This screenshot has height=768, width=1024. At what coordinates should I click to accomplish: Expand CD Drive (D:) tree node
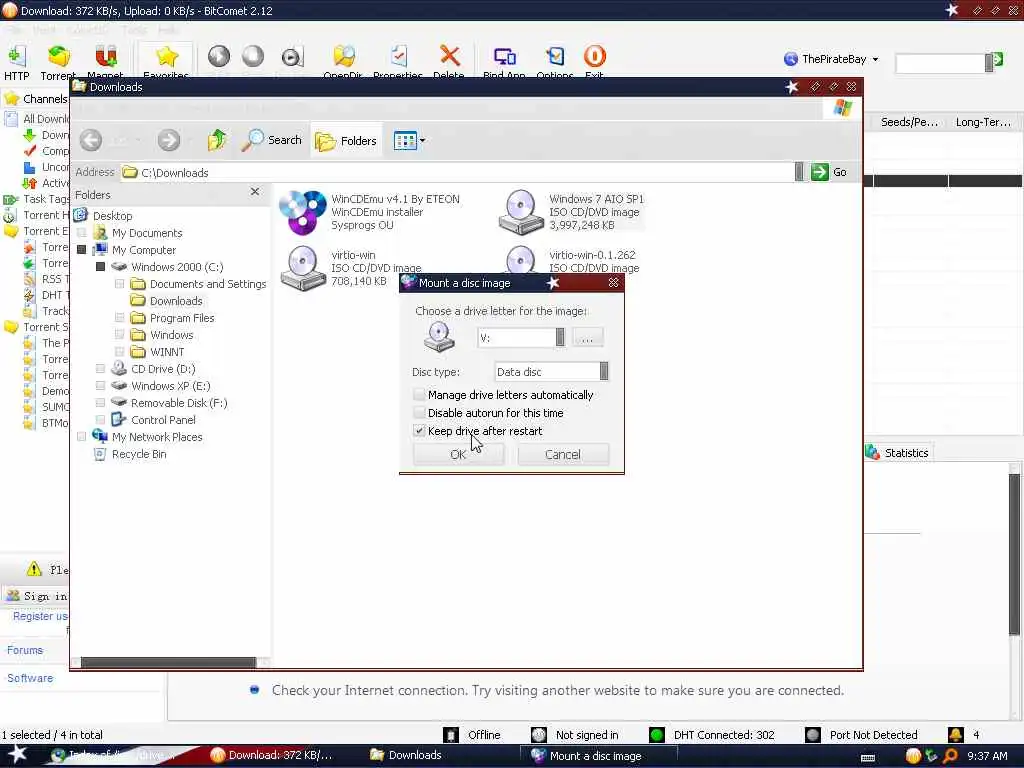tap(101, 368)
